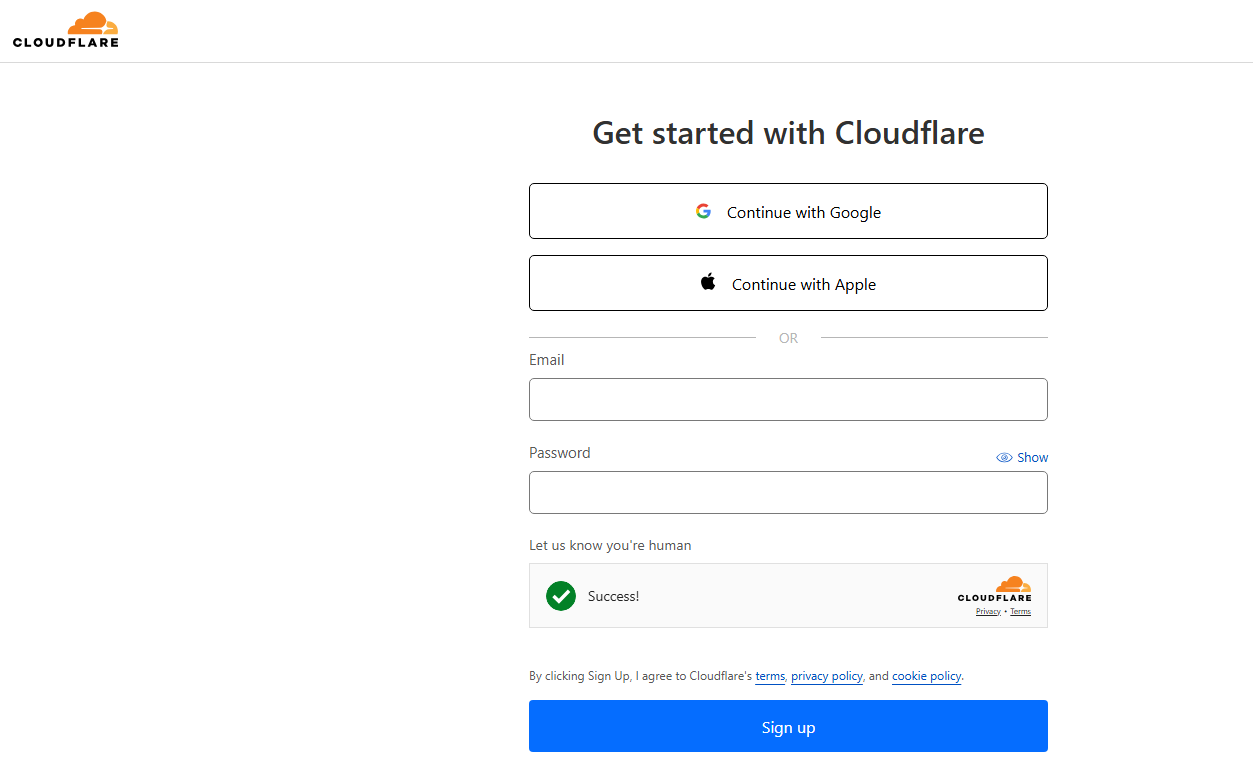Open the Terms link in the captcha widget
Viewport: 1253px width, 762px height.
click(1020, 611)
